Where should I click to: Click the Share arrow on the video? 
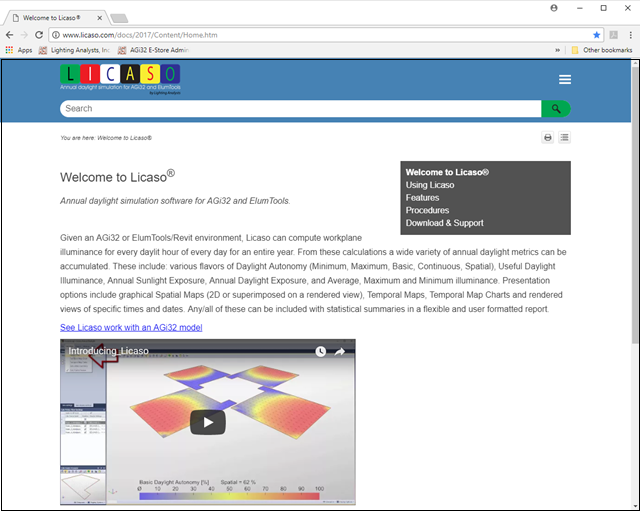click(340, 352)
